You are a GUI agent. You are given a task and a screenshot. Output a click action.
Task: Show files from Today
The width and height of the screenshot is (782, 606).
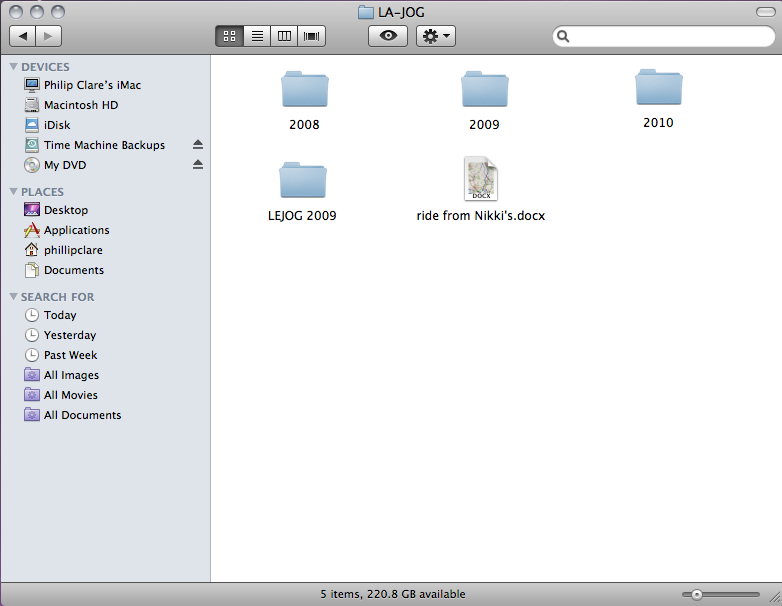106,315
